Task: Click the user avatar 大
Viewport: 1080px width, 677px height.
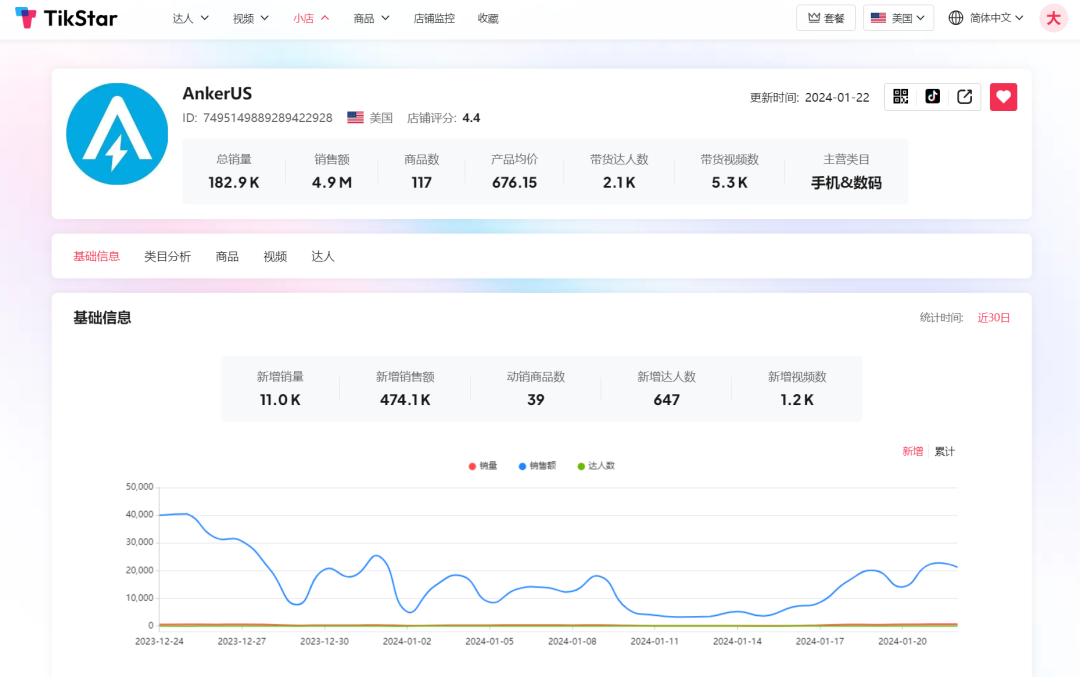Action: (x=1053, y=19)
